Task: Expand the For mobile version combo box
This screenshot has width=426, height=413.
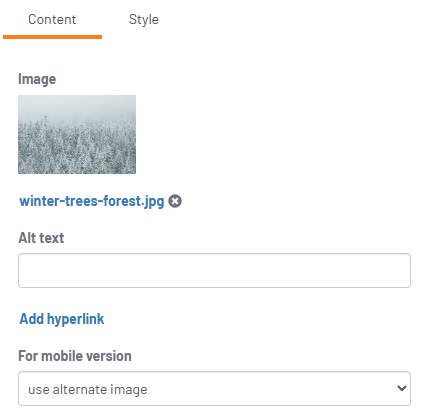Action: (x=214, y=388)
